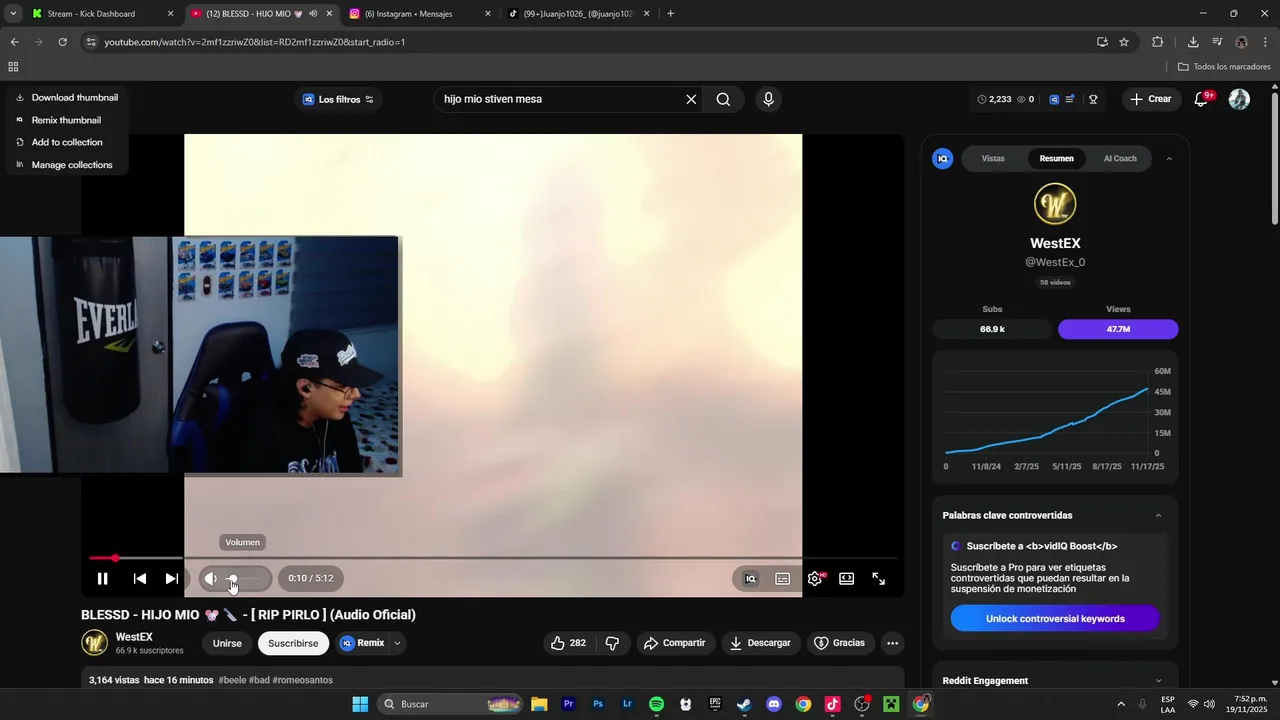Open the vidIQ trophy icon
The image size is (1280, 720).
(1093, 99)
